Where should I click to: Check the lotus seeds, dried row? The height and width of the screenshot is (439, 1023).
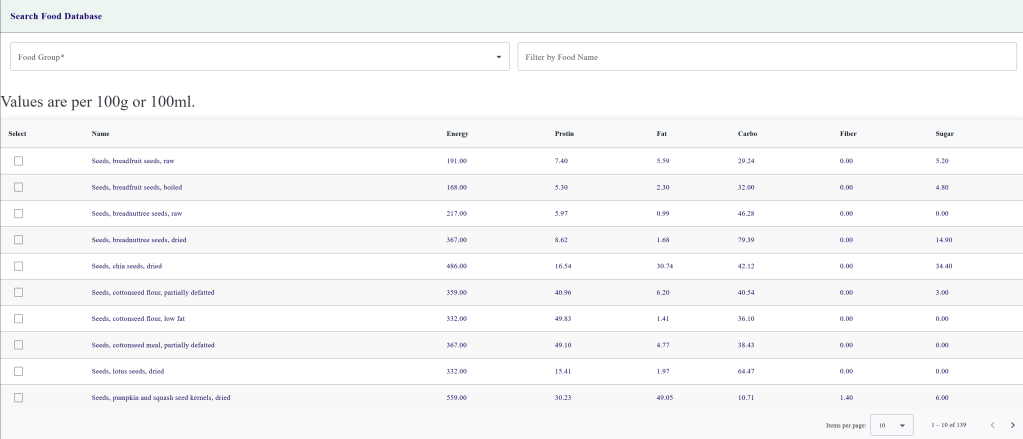tap(18, 371)
